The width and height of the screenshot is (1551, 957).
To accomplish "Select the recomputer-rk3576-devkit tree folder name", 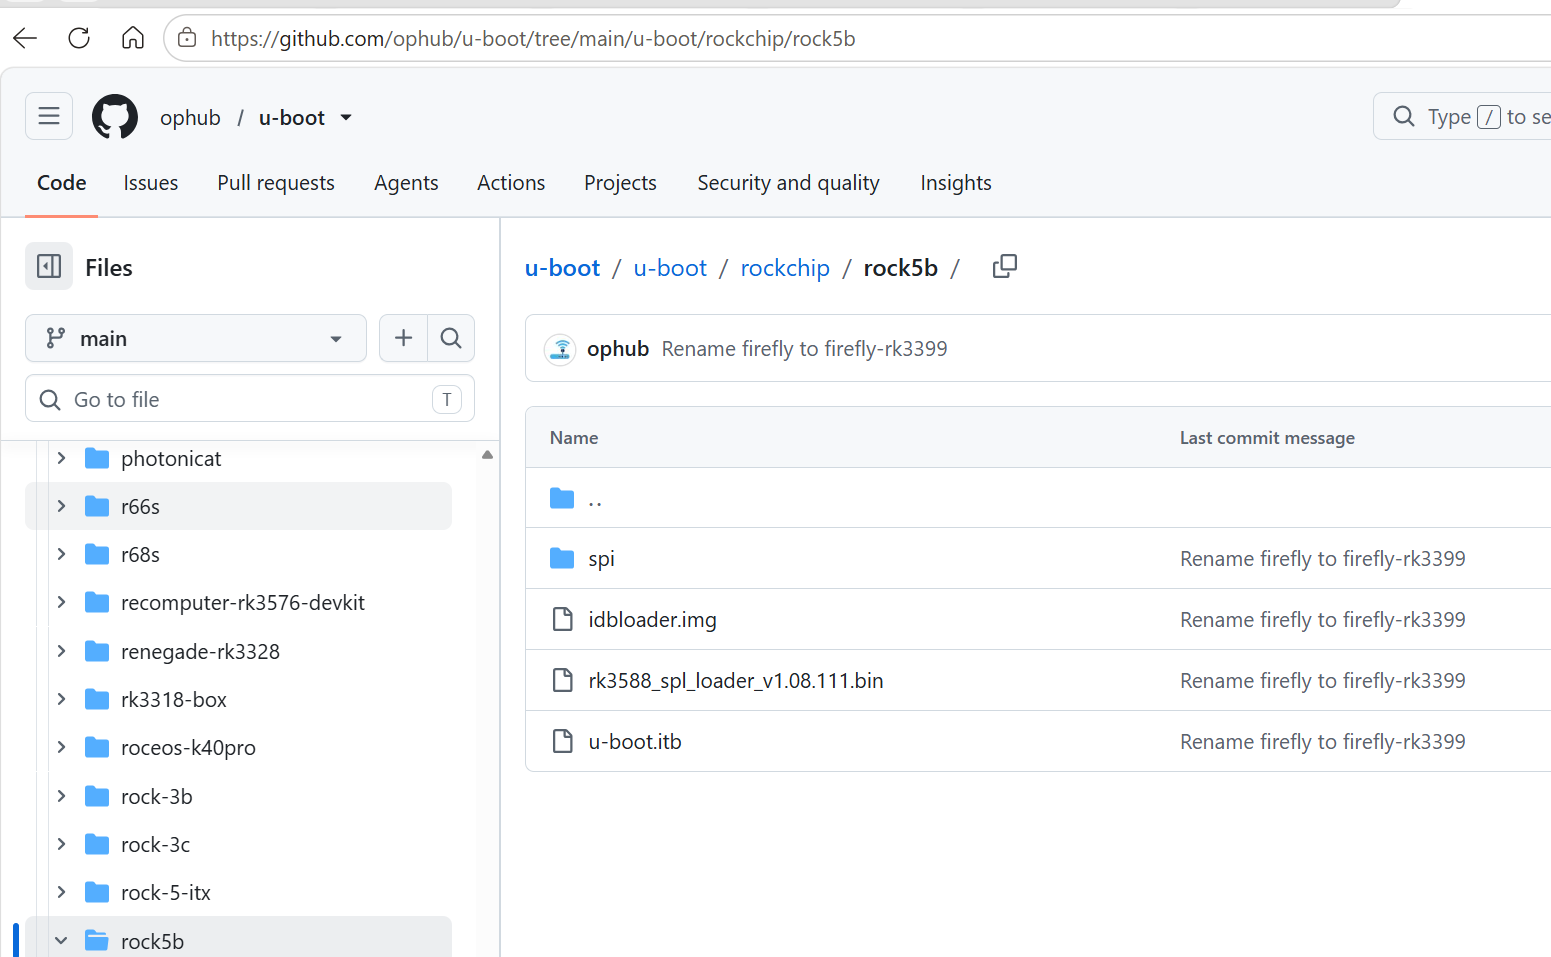I will point(243,603).
